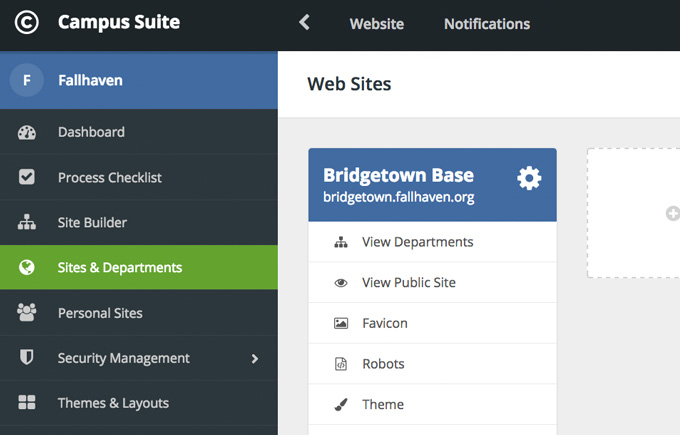
Task: Click the Dashboard gauge icon
Action: coord(26,132)
